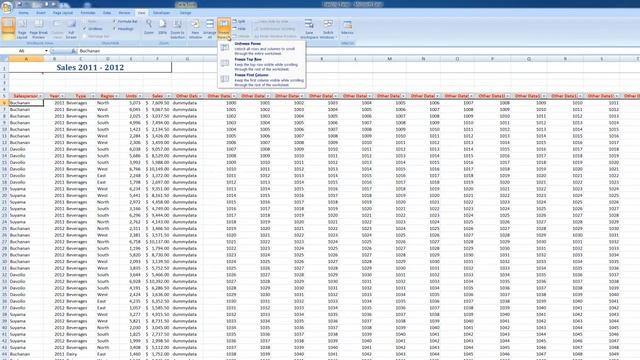Click the formula bar showing Buchanan

(358, 51)
